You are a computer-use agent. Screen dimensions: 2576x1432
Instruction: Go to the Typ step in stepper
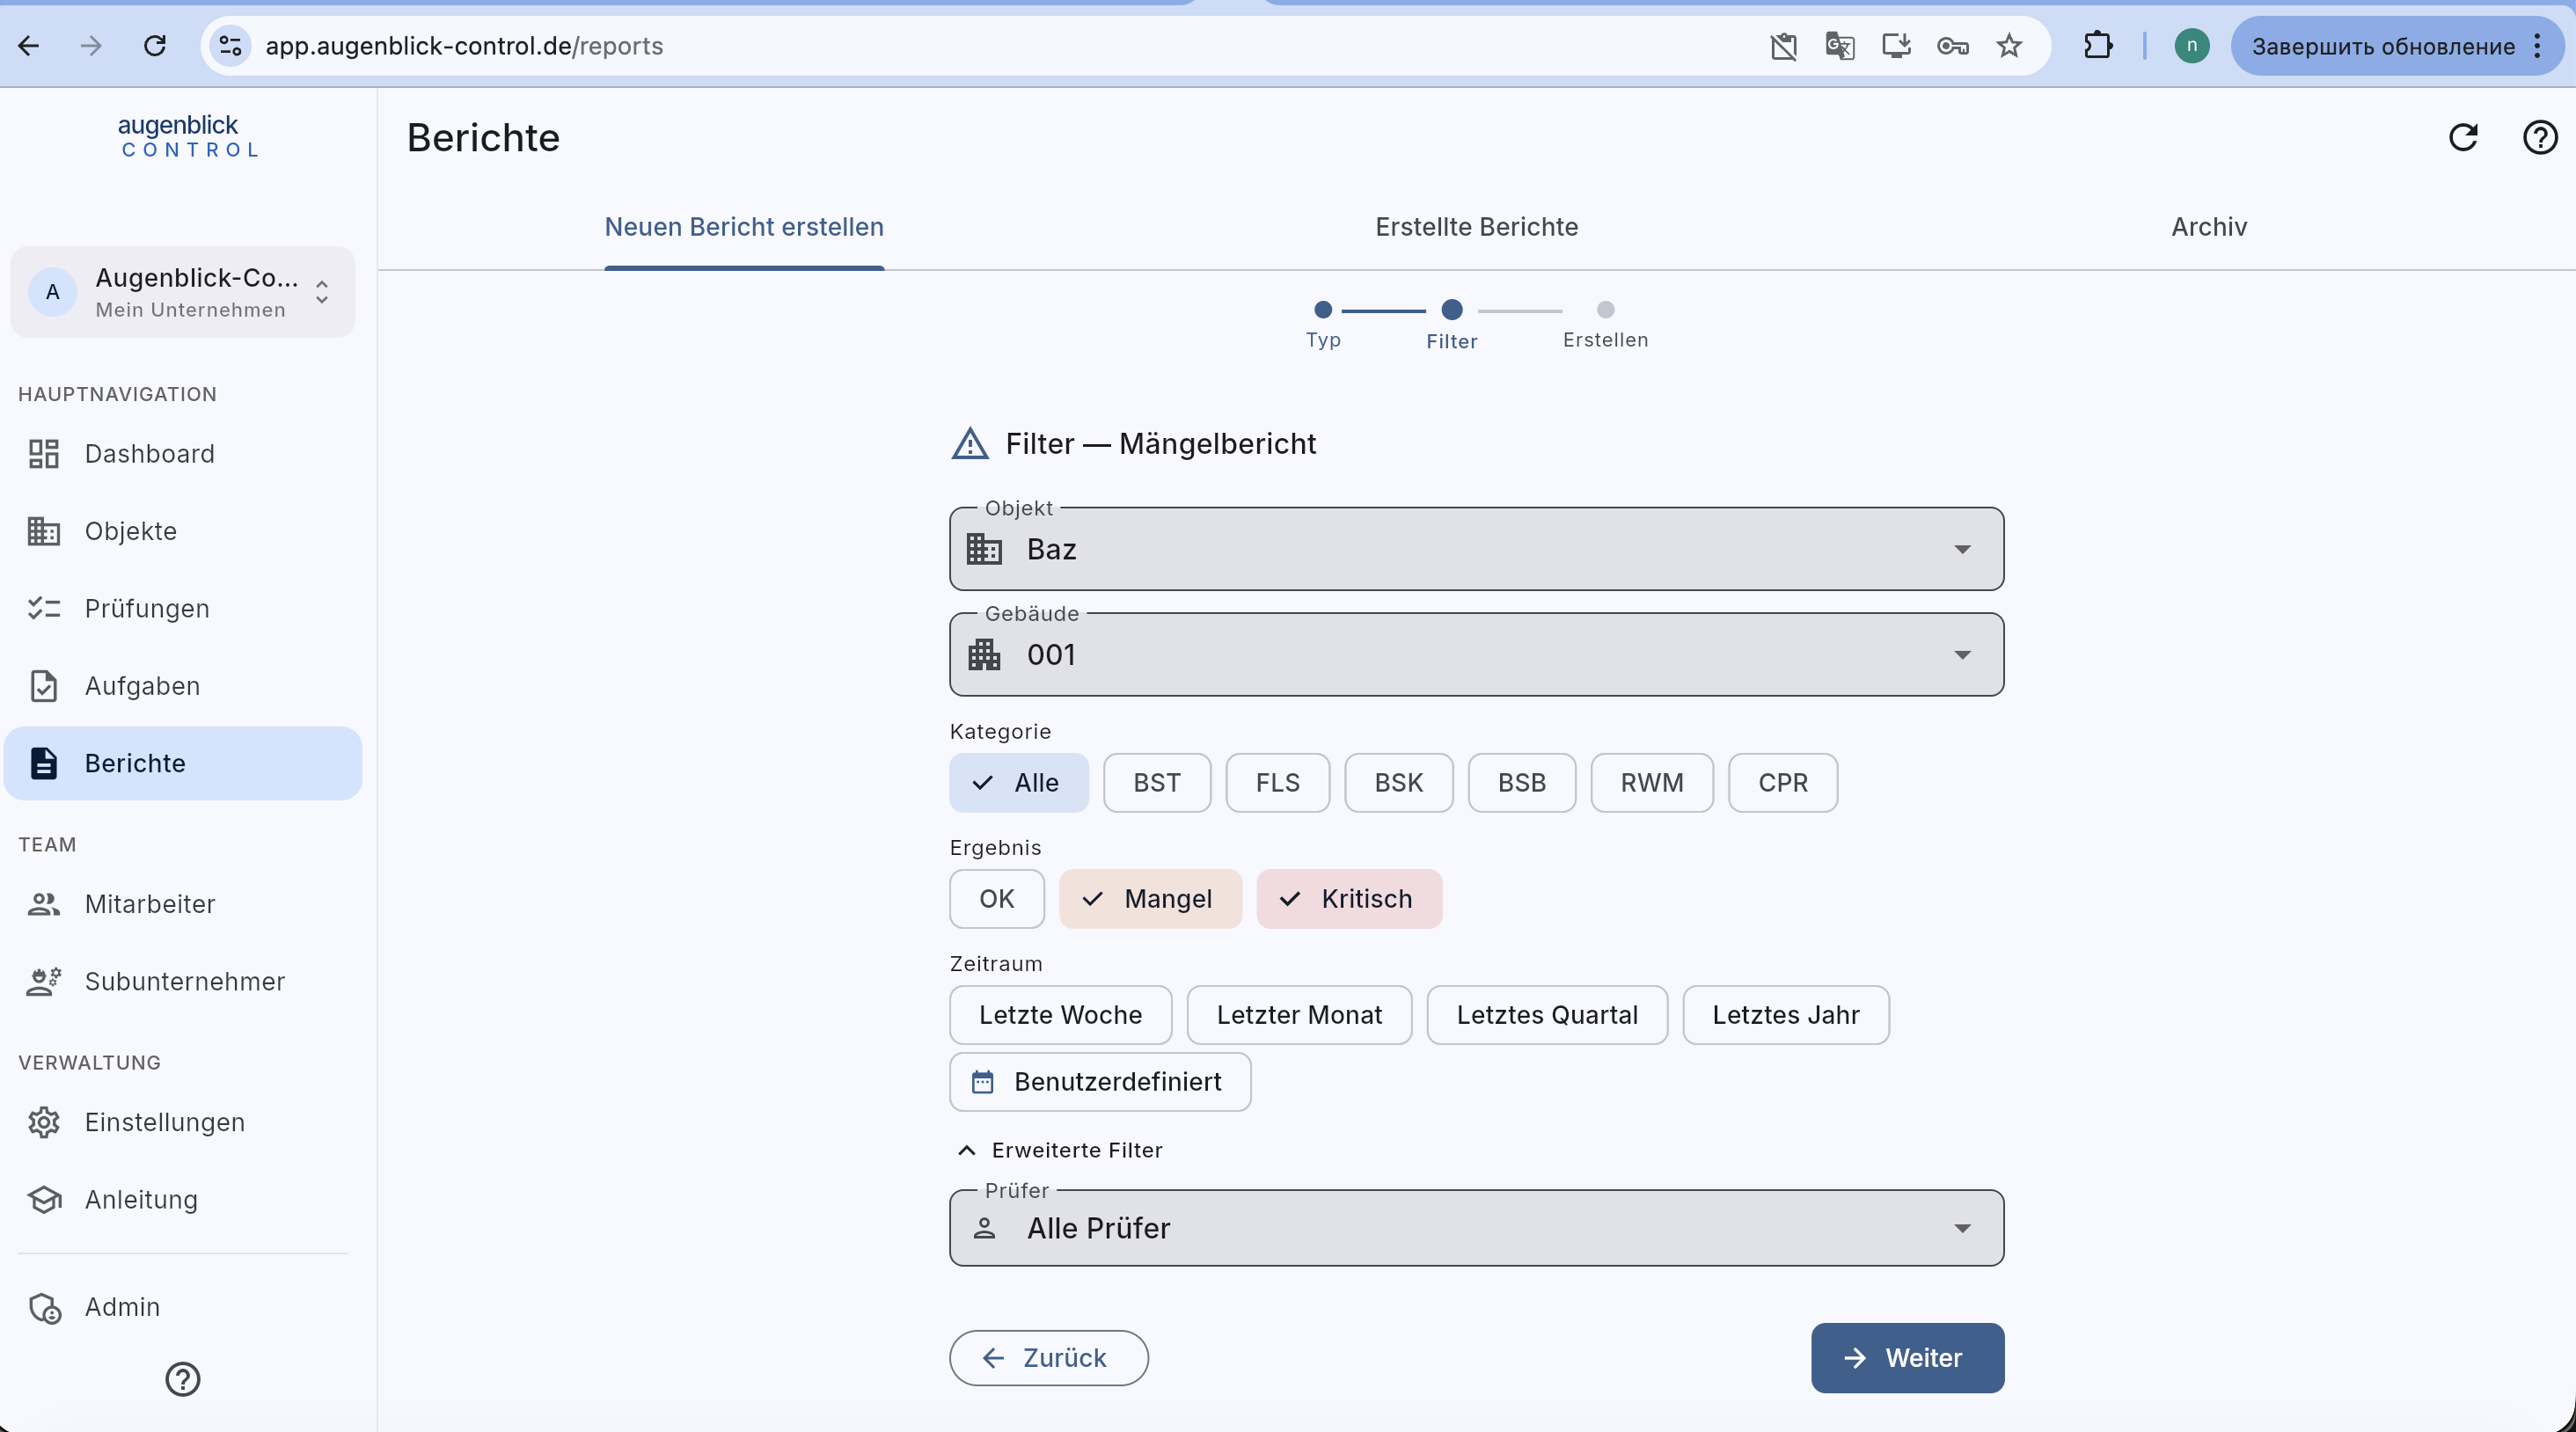[1323, 324]
